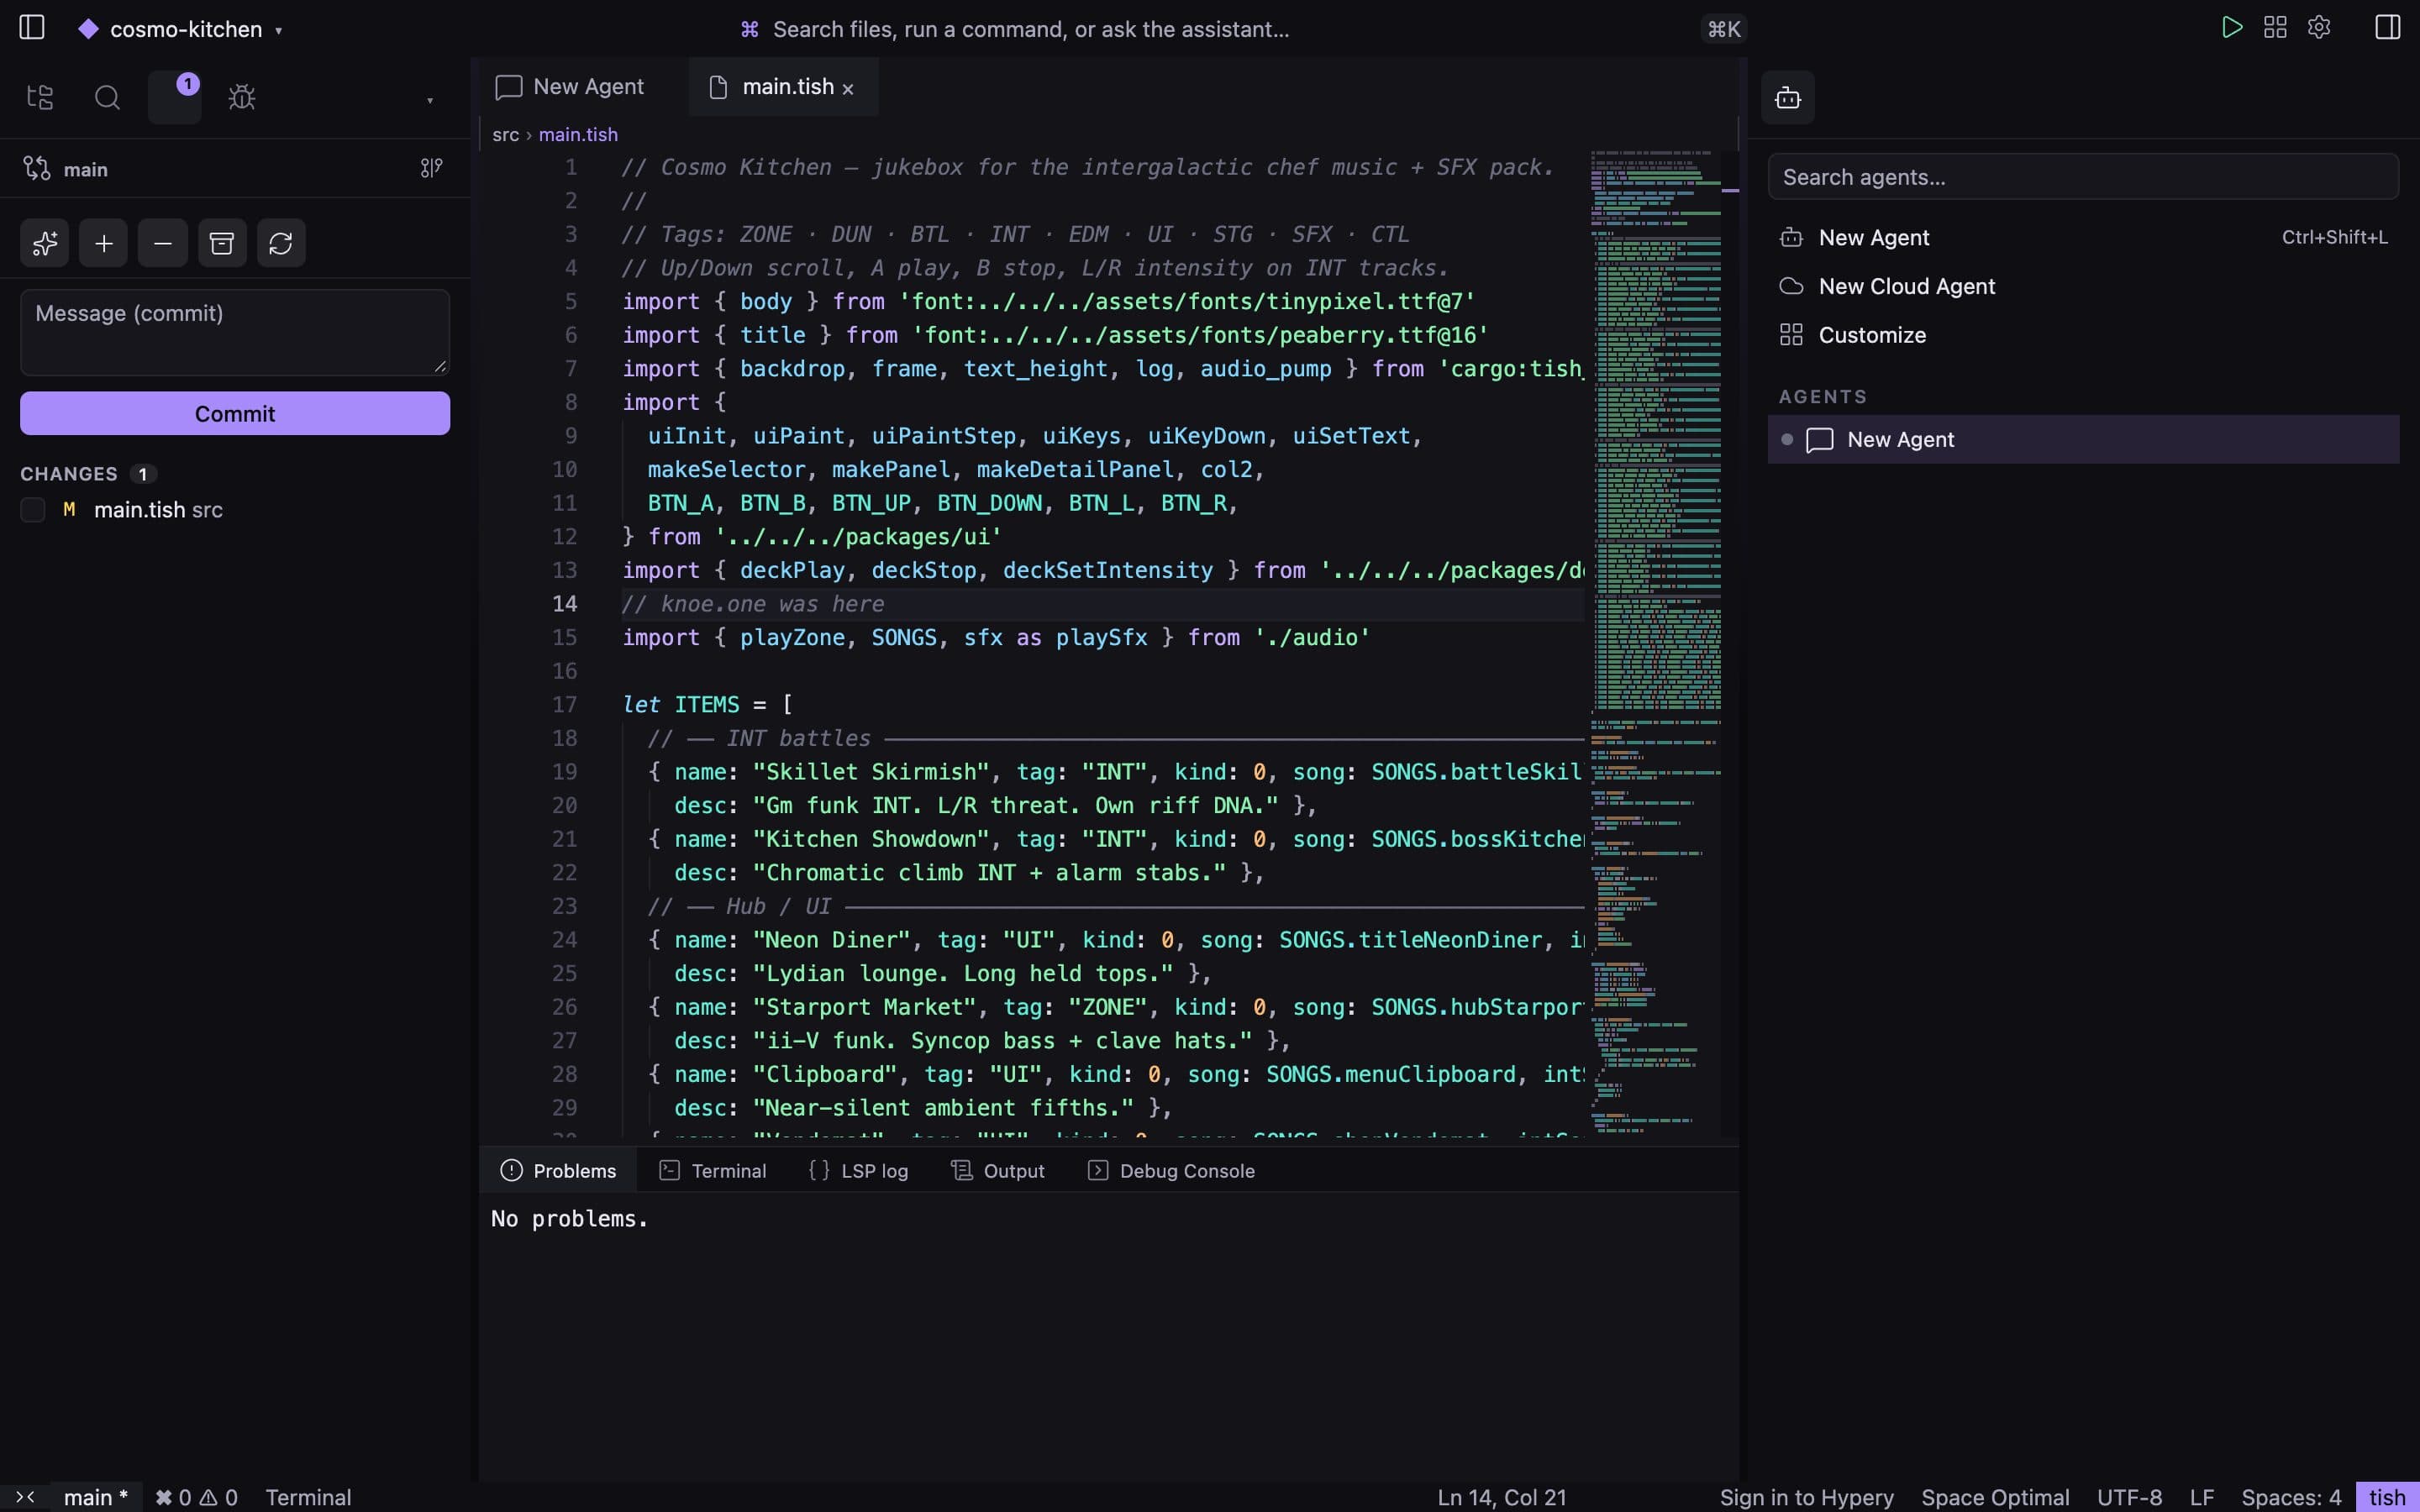Select New Agent with Ctrl+Shift+L shortcut
Image resolution: width=2420 pixels, height=1512 pixels.
click(2083, 238)
